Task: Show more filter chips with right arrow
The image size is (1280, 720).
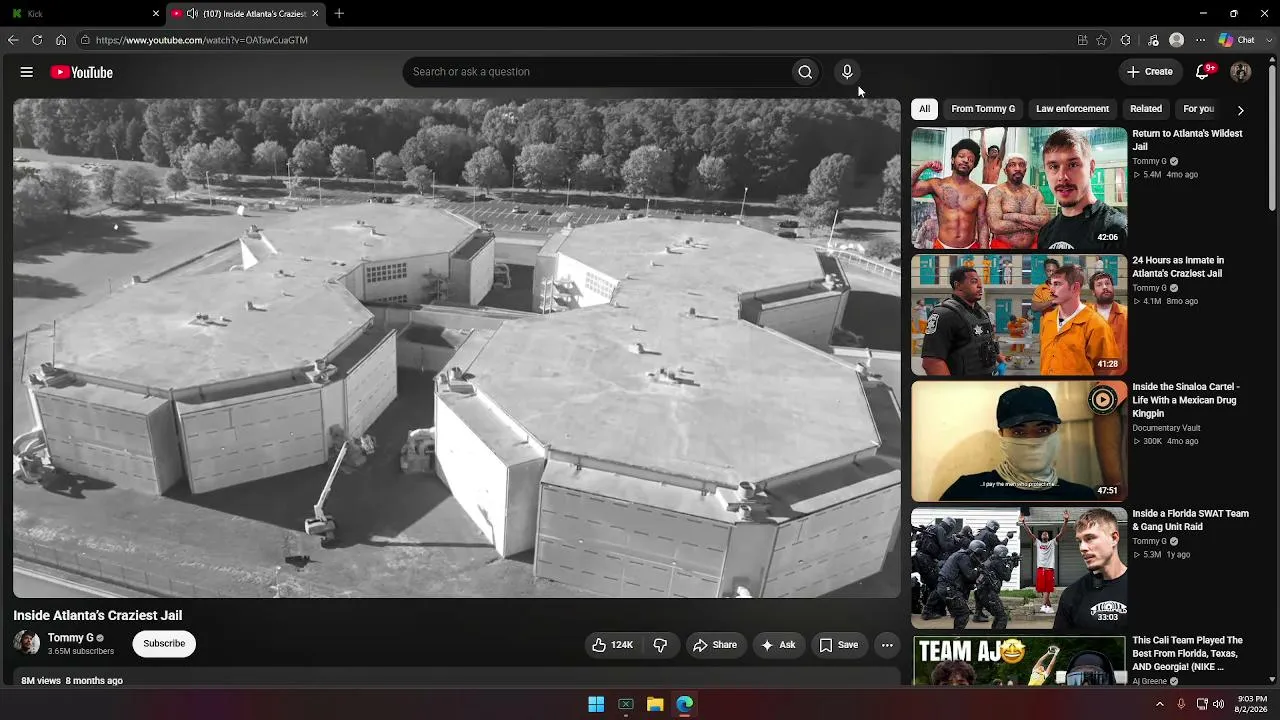Action: (1241, 110)
